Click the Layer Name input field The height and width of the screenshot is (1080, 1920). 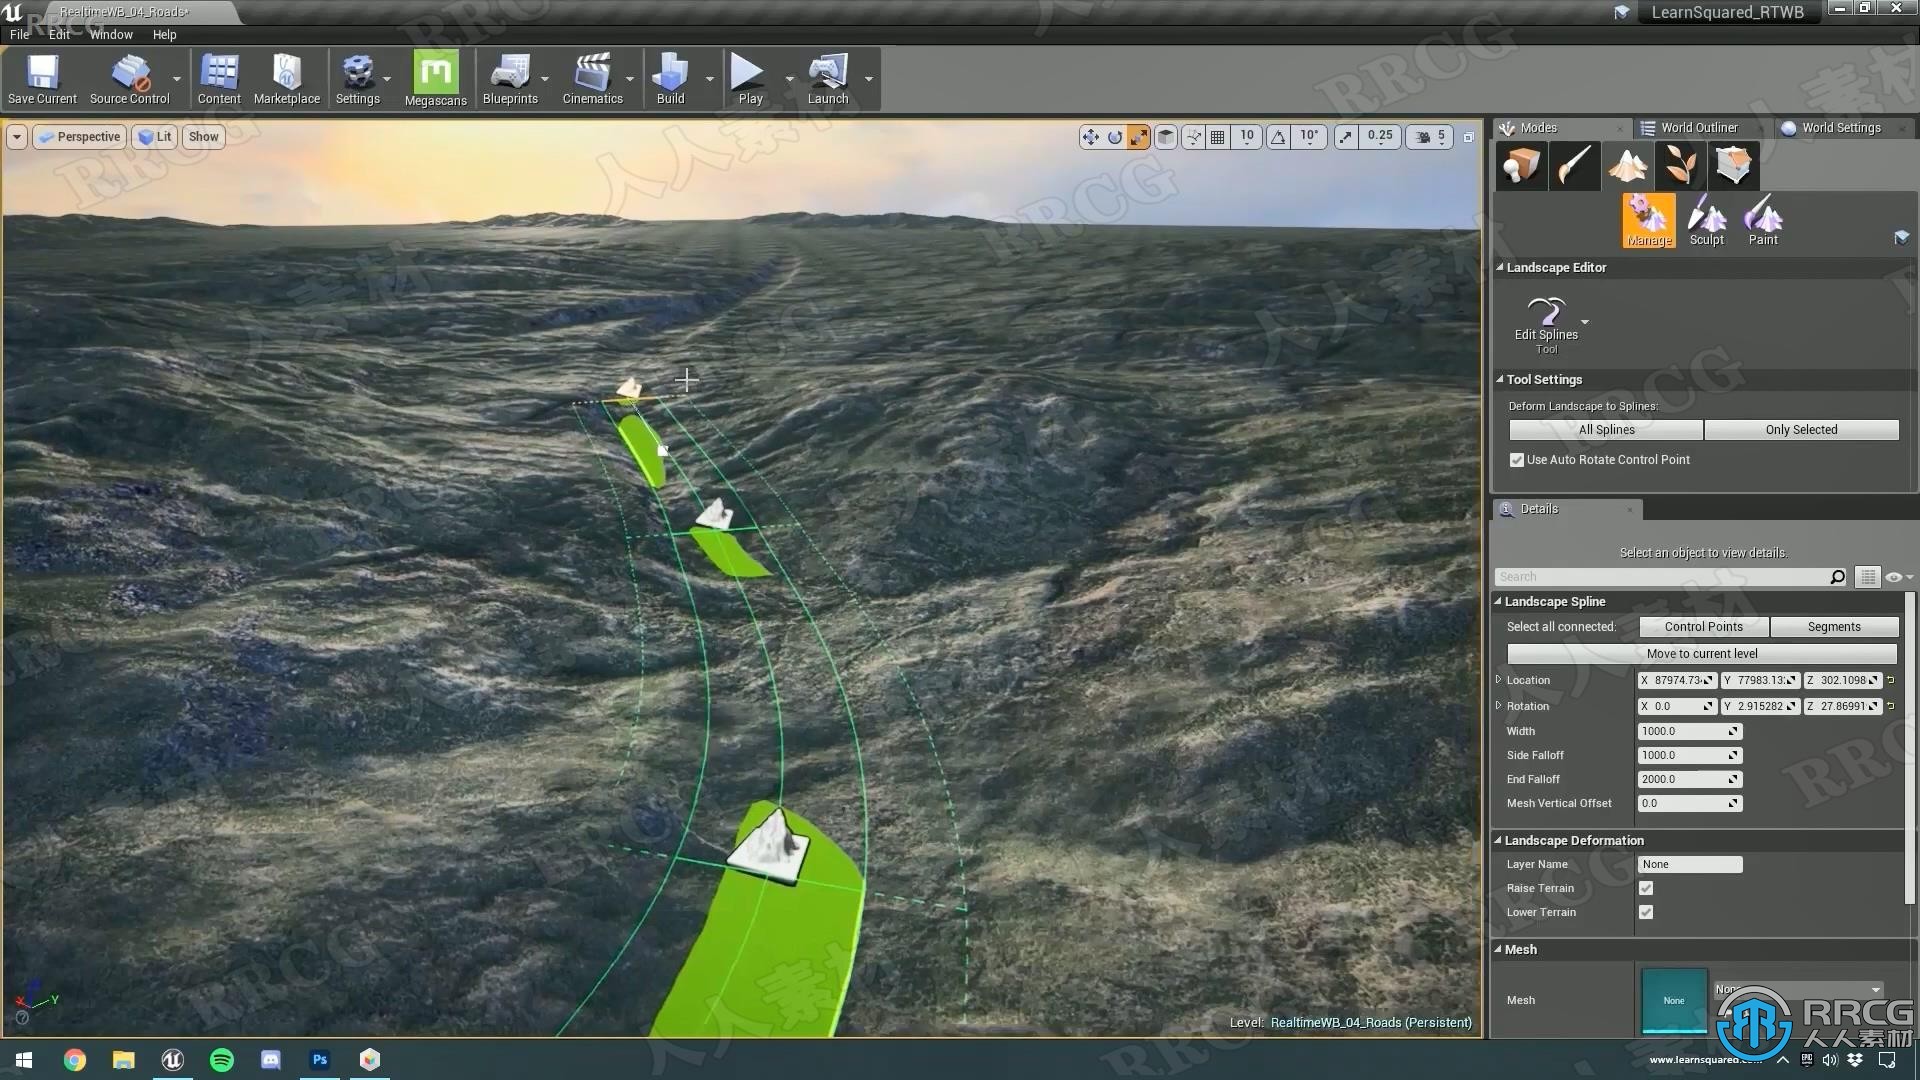pos(1689,864)
